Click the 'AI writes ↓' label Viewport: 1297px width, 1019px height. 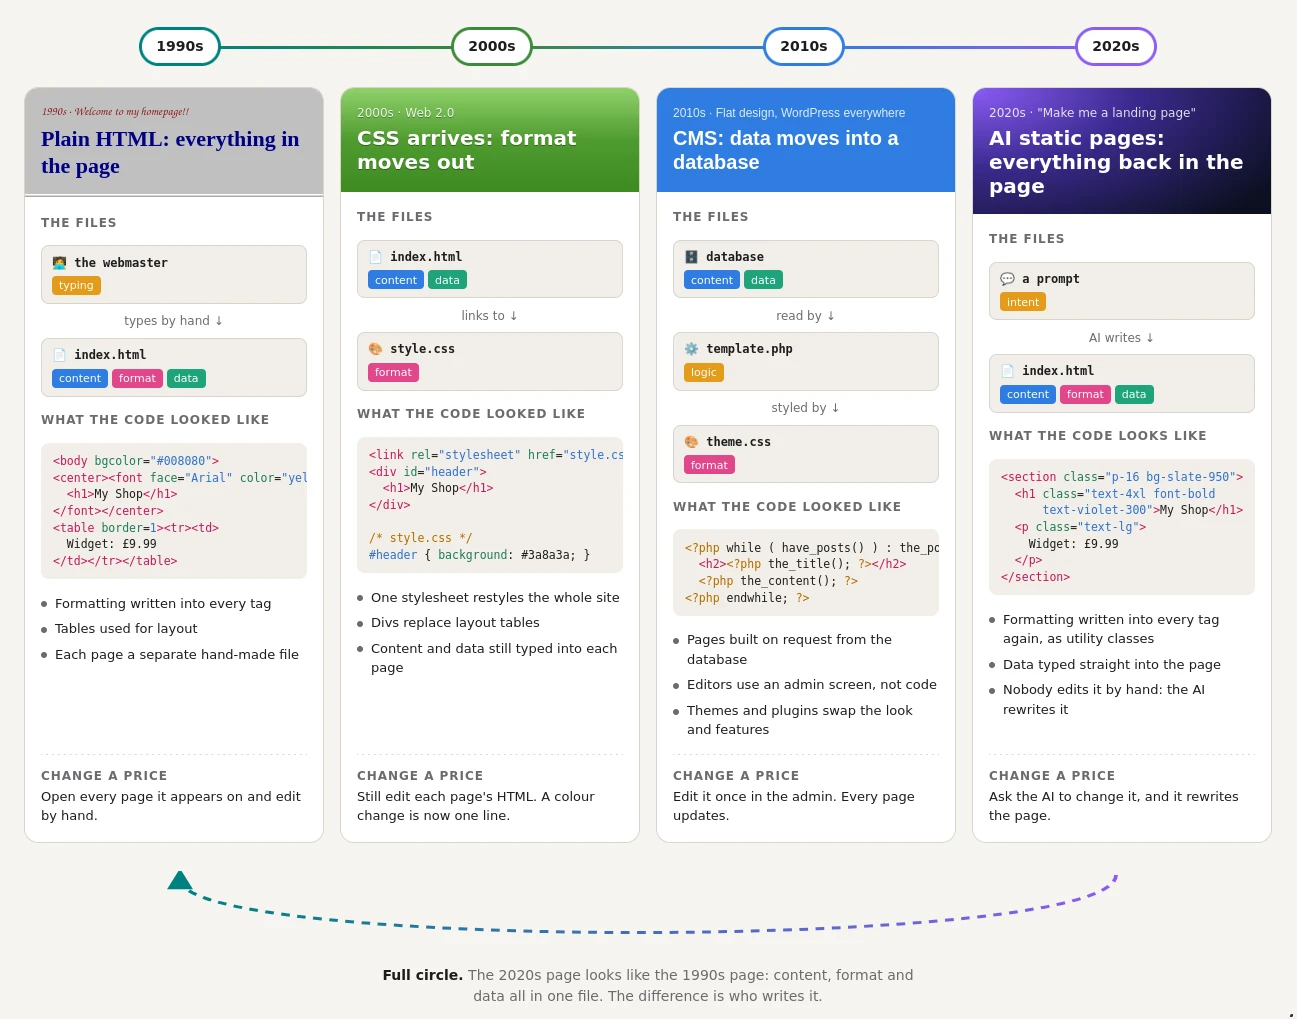tap(1122, 338)
